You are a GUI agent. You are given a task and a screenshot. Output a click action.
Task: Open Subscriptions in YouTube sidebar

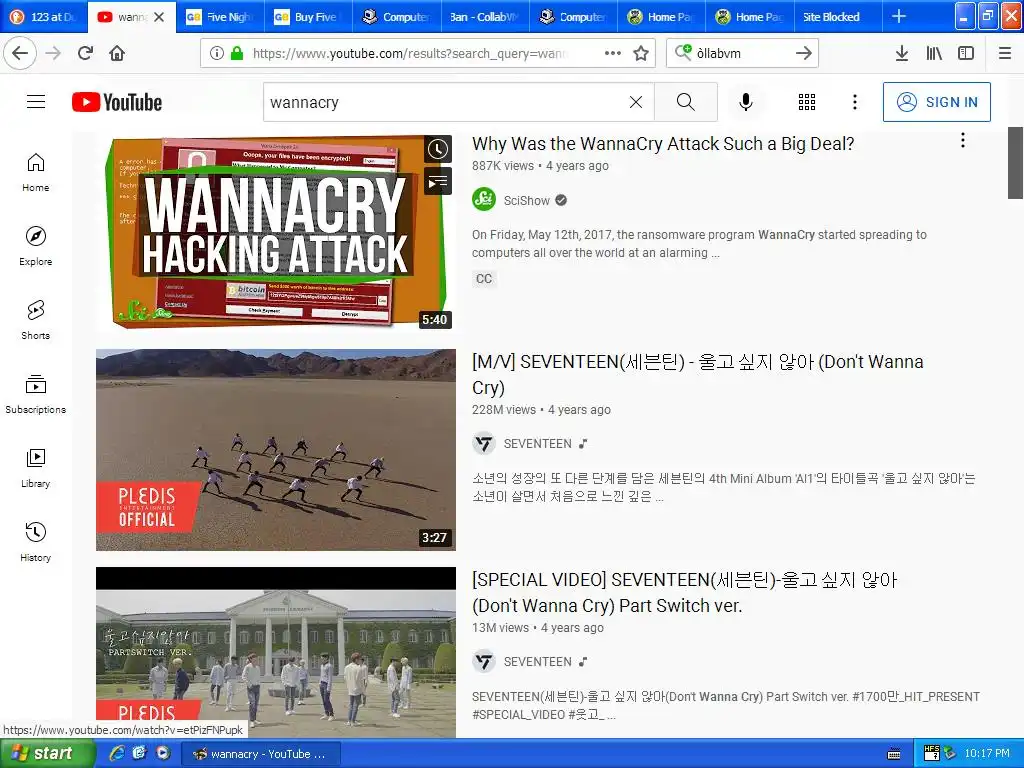[36, 394]
